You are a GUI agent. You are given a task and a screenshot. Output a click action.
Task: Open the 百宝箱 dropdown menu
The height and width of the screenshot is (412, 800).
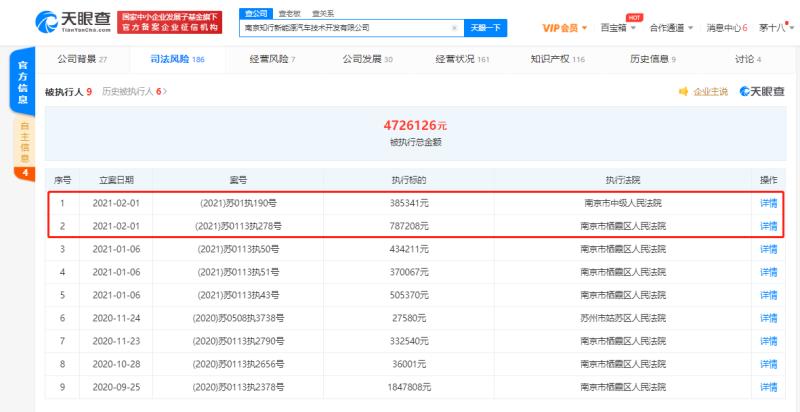click(x=618, y=28)
